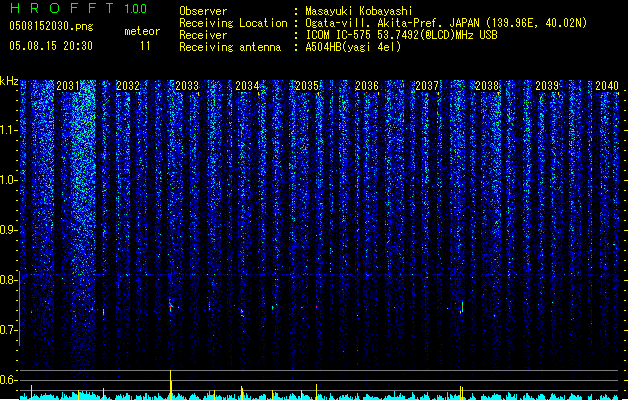Click the 2039 time marker

point(547,86)
